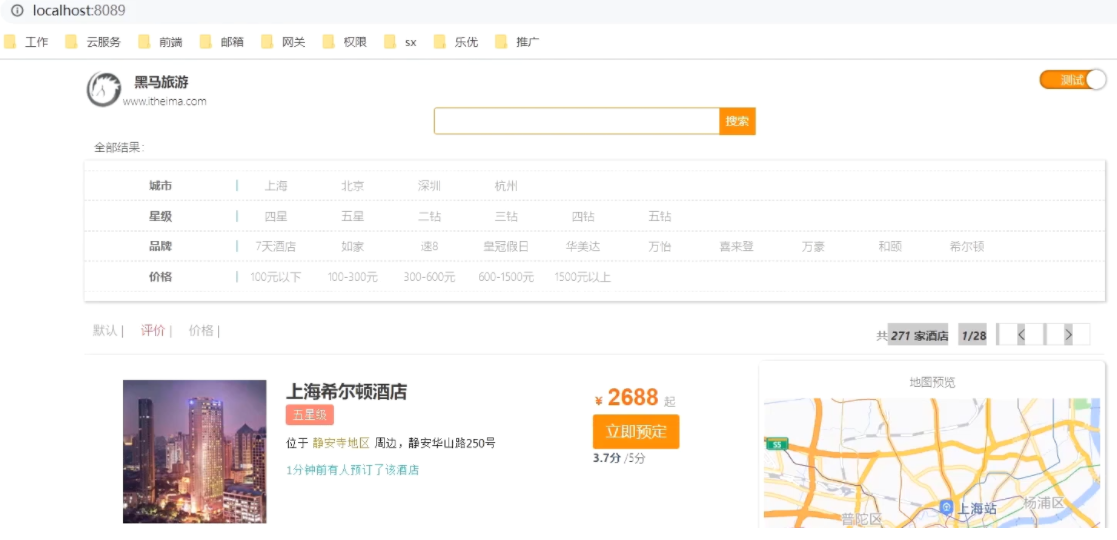Open the 推广 bookmark folder
Image resolution: width=1117 pixels, height=540 pixels.
tap(517, 42)
